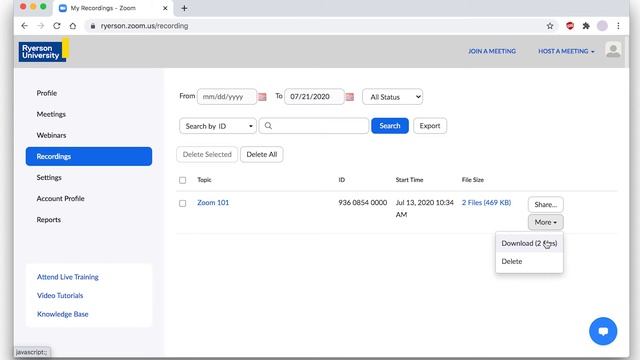The height and width of the screenshot is (360, 640).
Task: Click the browser forward arrow
Action: (x=40, y=26)
